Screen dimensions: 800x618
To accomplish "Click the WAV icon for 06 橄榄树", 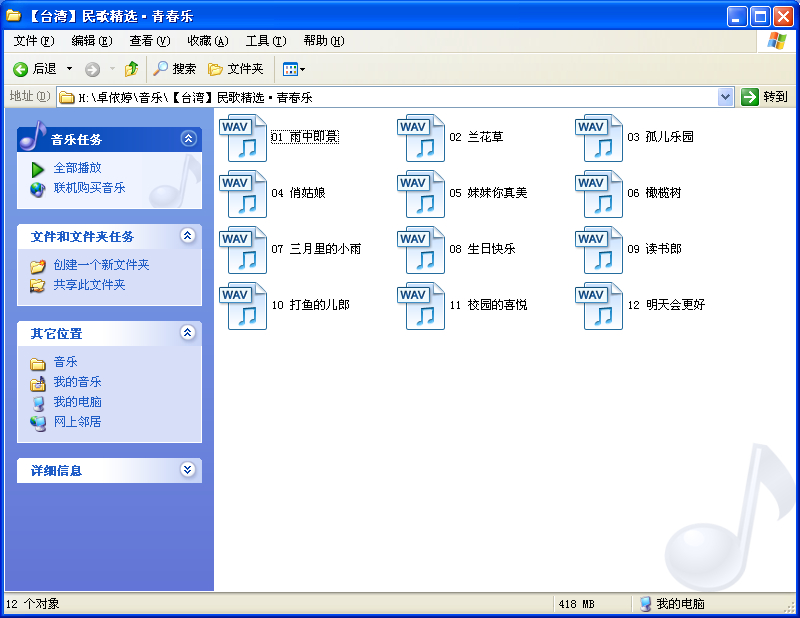I will (x=599, y=194).
